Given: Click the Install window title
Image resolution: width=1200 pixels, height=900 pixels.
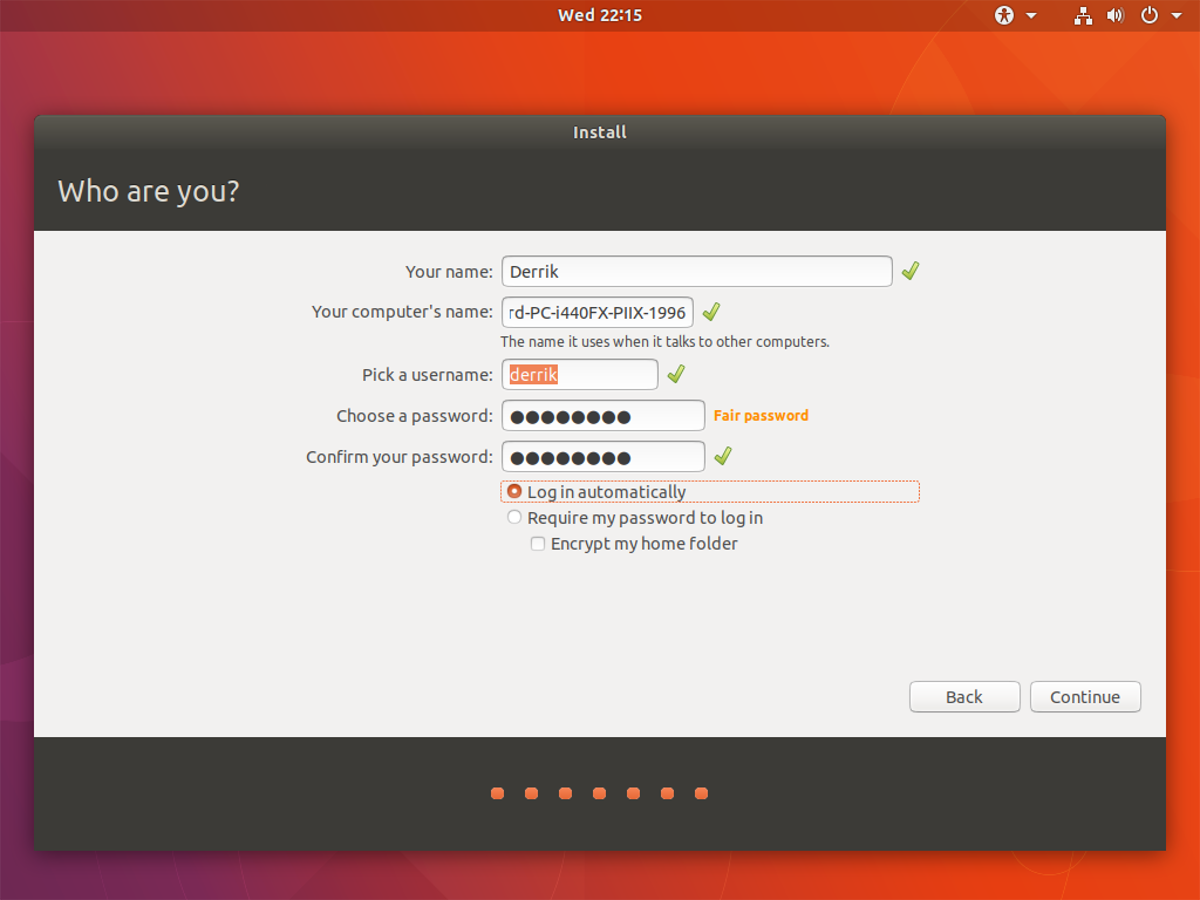Looking at the screenshot, I should pos(600,132).
